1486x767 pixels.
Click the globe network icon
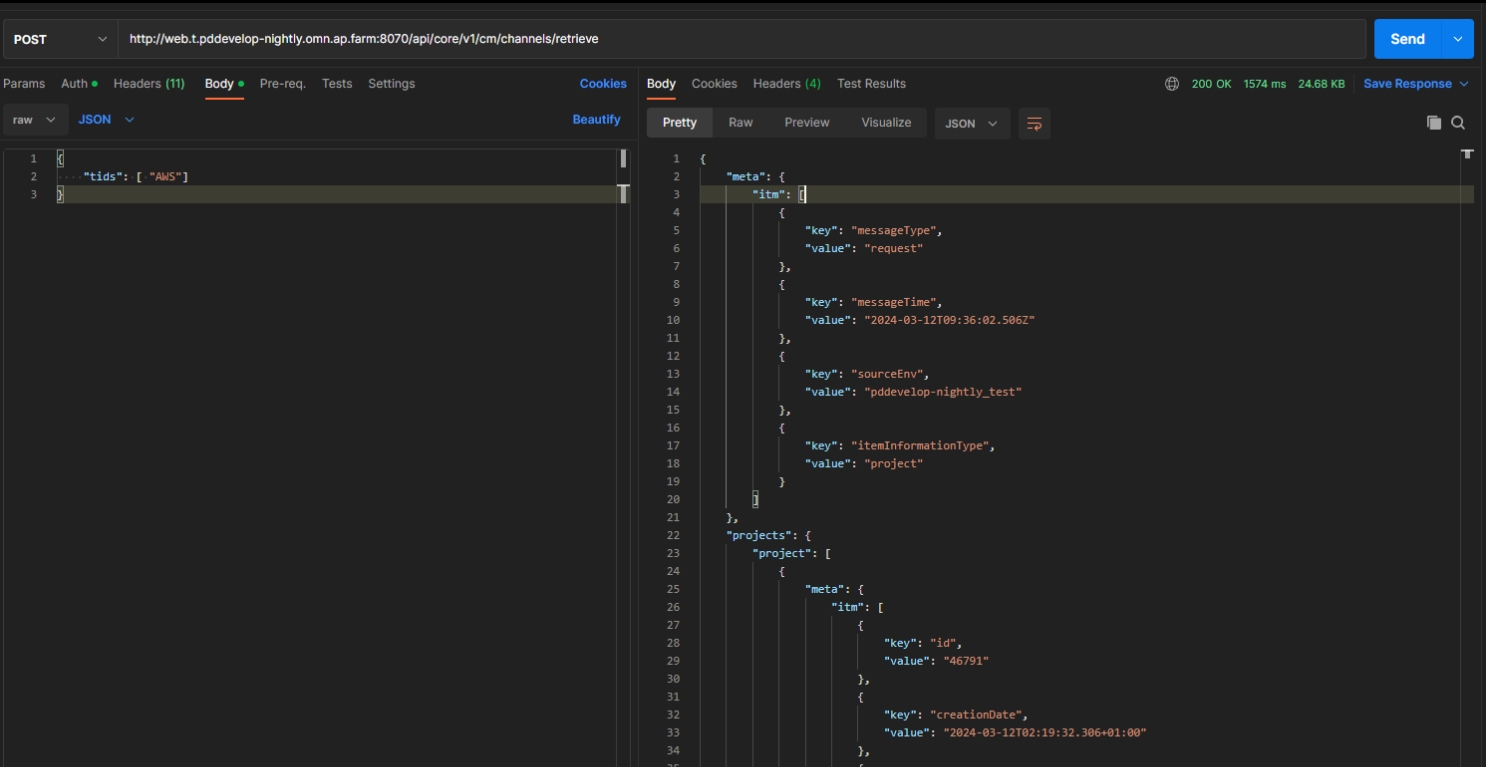[1172, 84]
